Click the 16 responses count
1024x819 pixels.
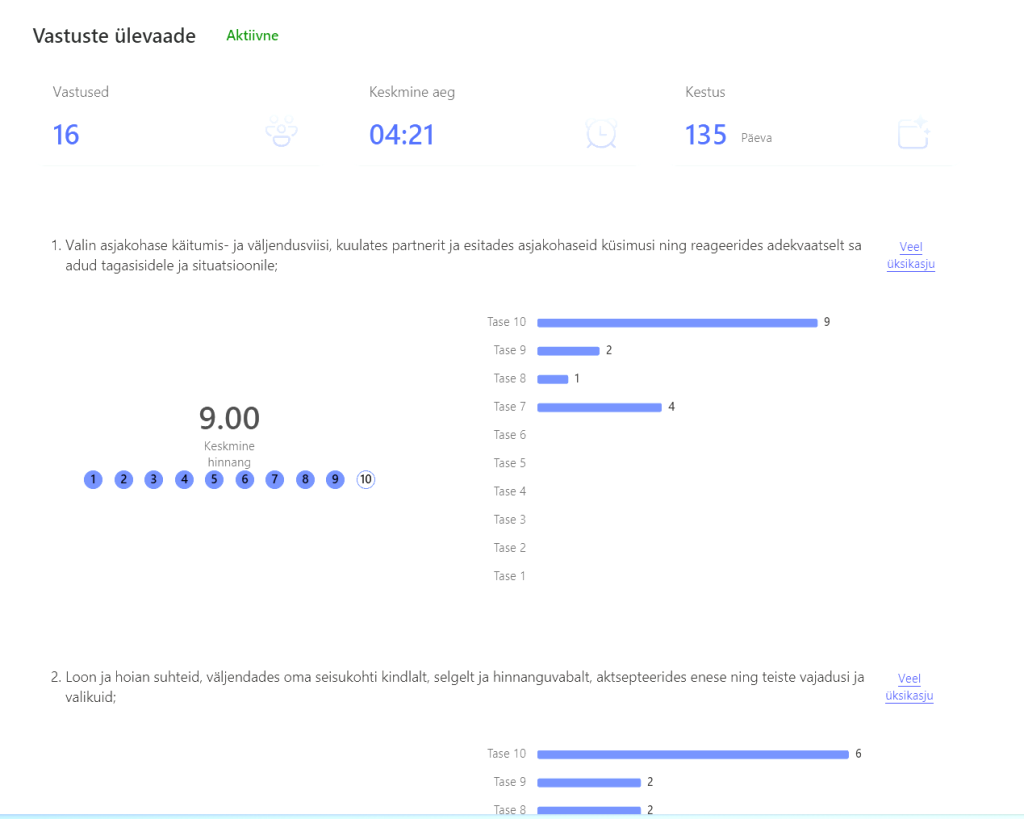66,135
